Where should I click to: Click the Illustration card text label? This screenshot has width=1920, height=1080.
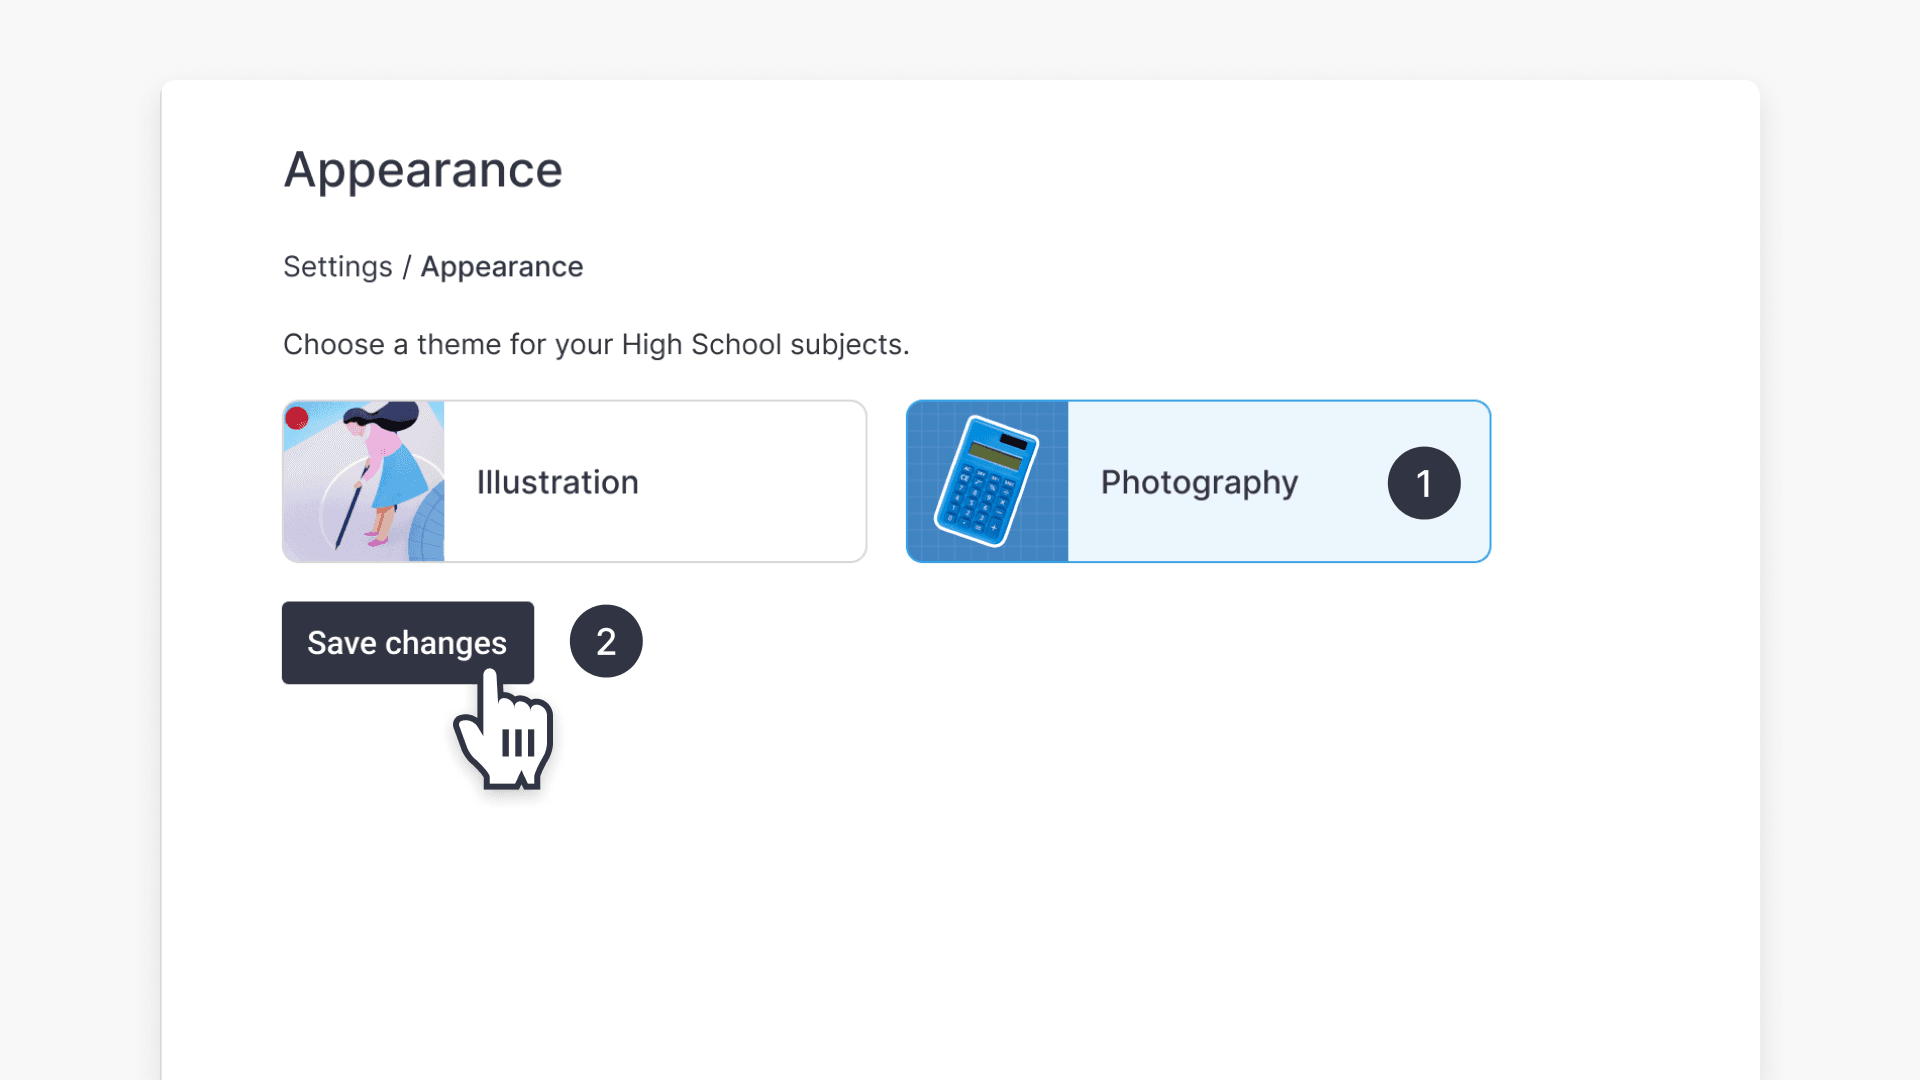pos(557,481)
